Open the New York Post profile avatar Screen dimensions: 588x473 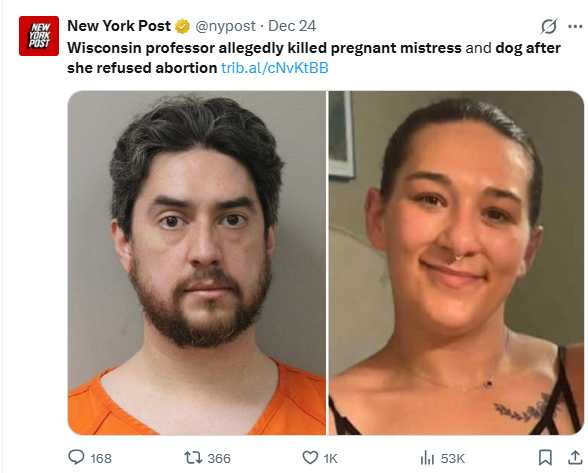pyautogui.click(x=39, y=36)
